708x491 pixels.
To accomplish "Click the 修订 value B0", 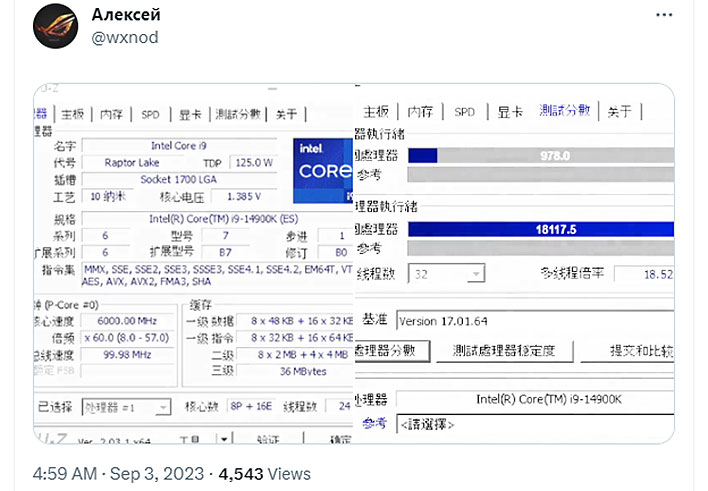I will 335,252.
